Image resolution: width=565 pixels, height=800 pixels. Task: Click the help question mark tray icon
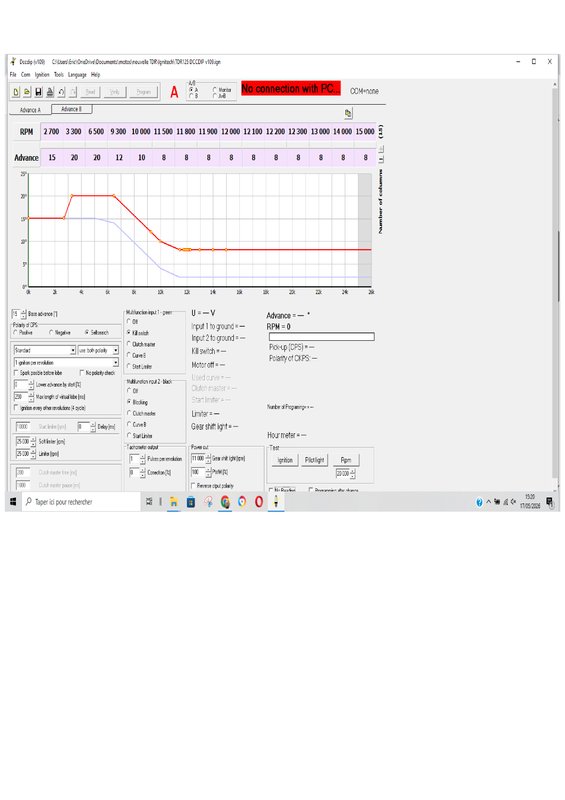479,503
